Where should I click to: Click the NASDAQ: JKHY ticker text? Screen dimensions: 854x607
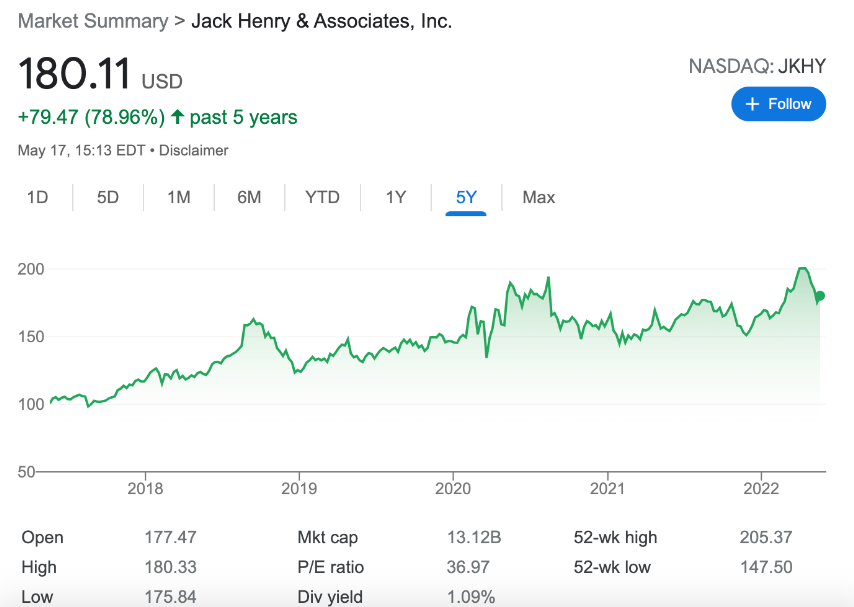757,66
